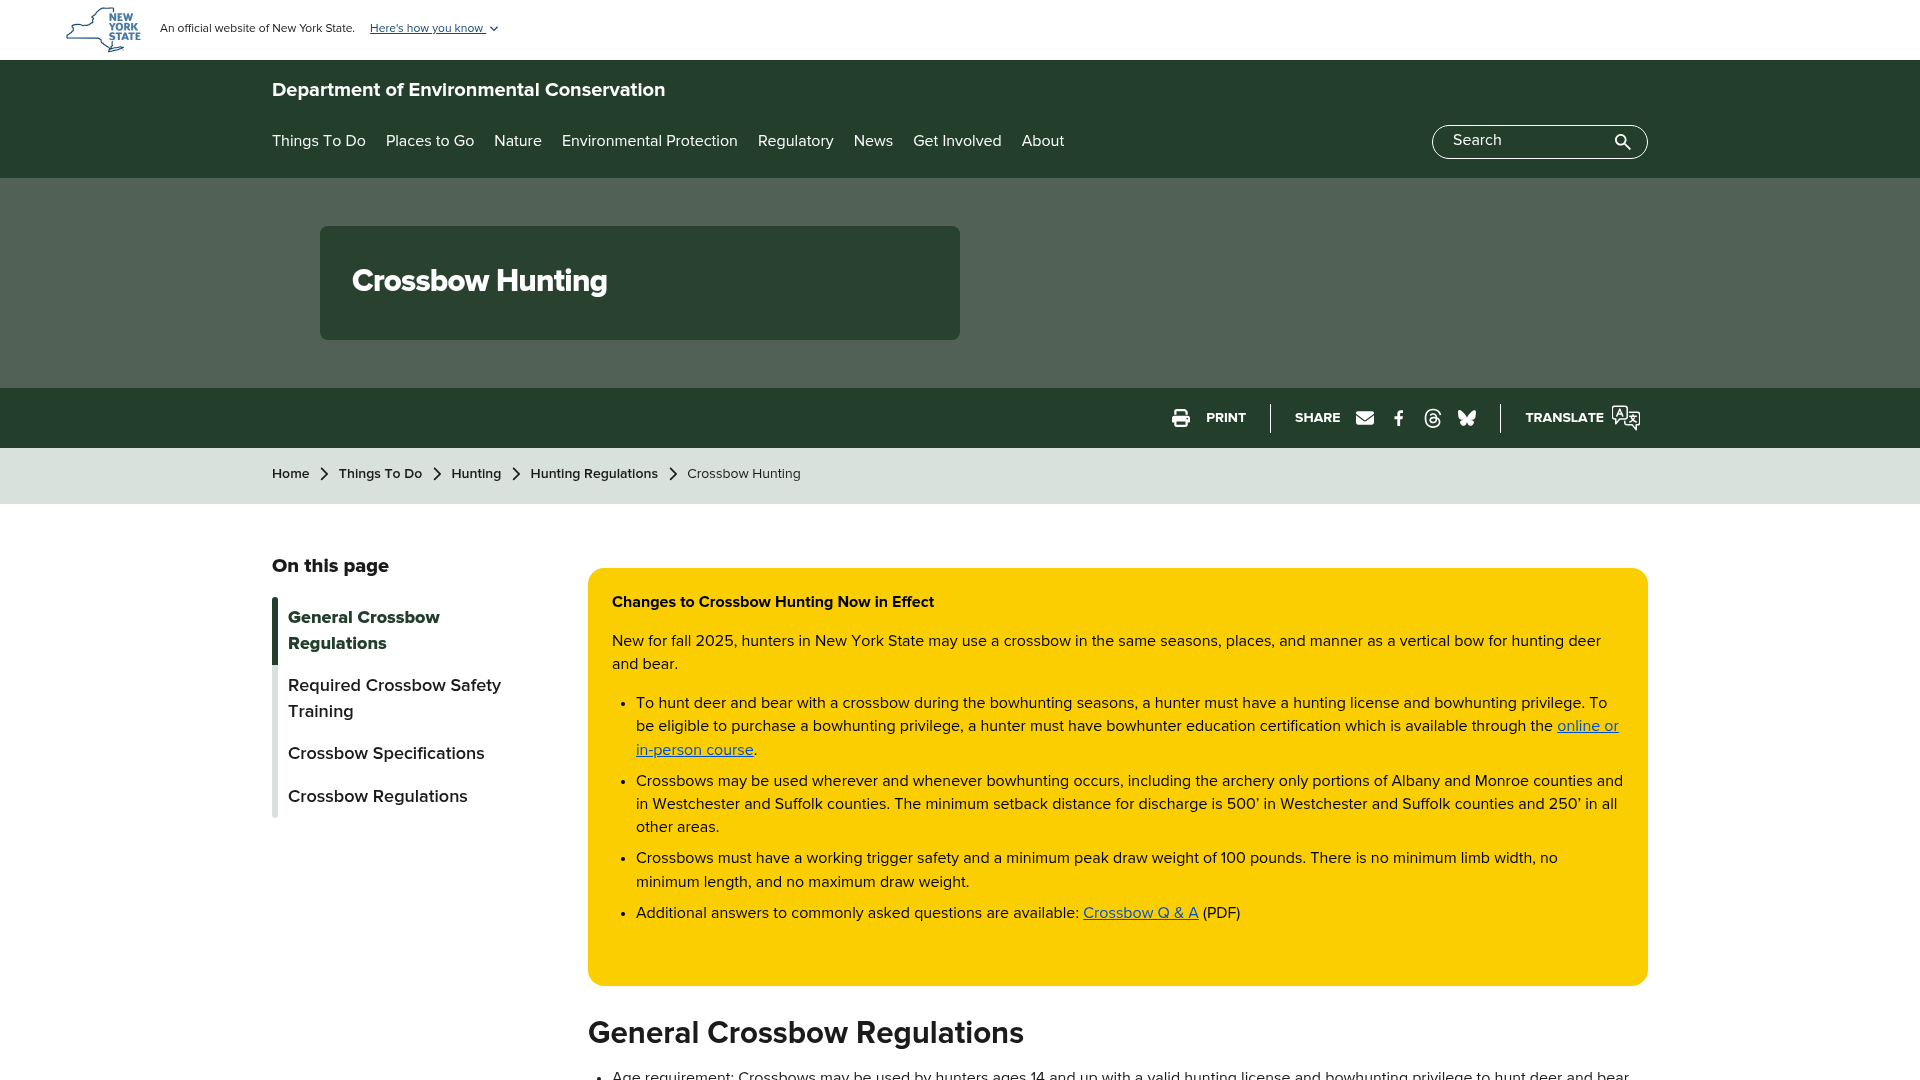Screen dimensions: 1920x1080
Task: Open the News menu
Action: click(x=873, y=141)
